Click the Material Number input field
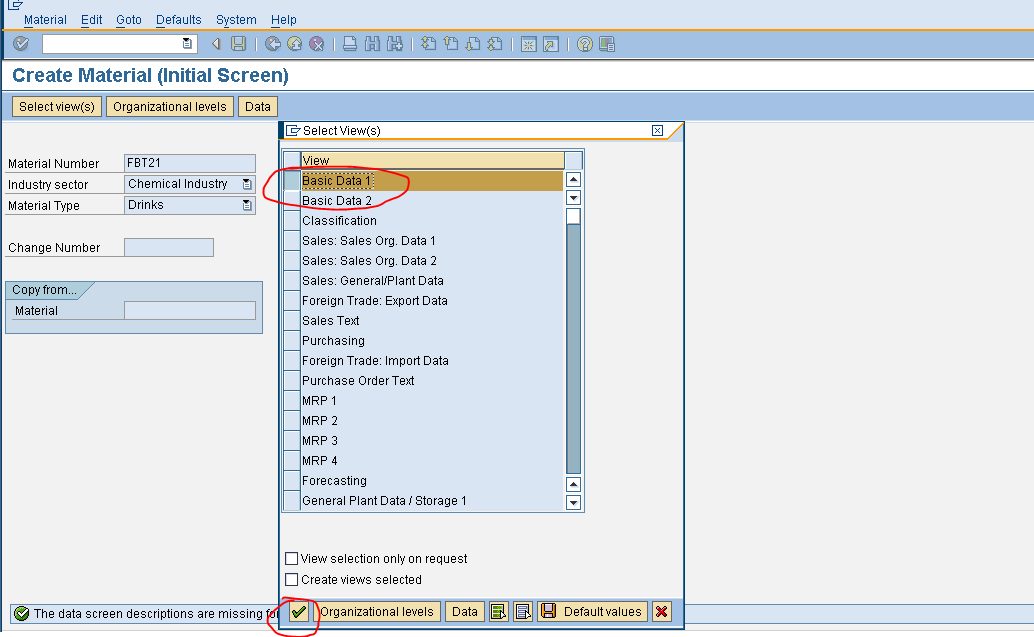The width and height of the screenshot is (1034, 637). (x=190, y=163)
